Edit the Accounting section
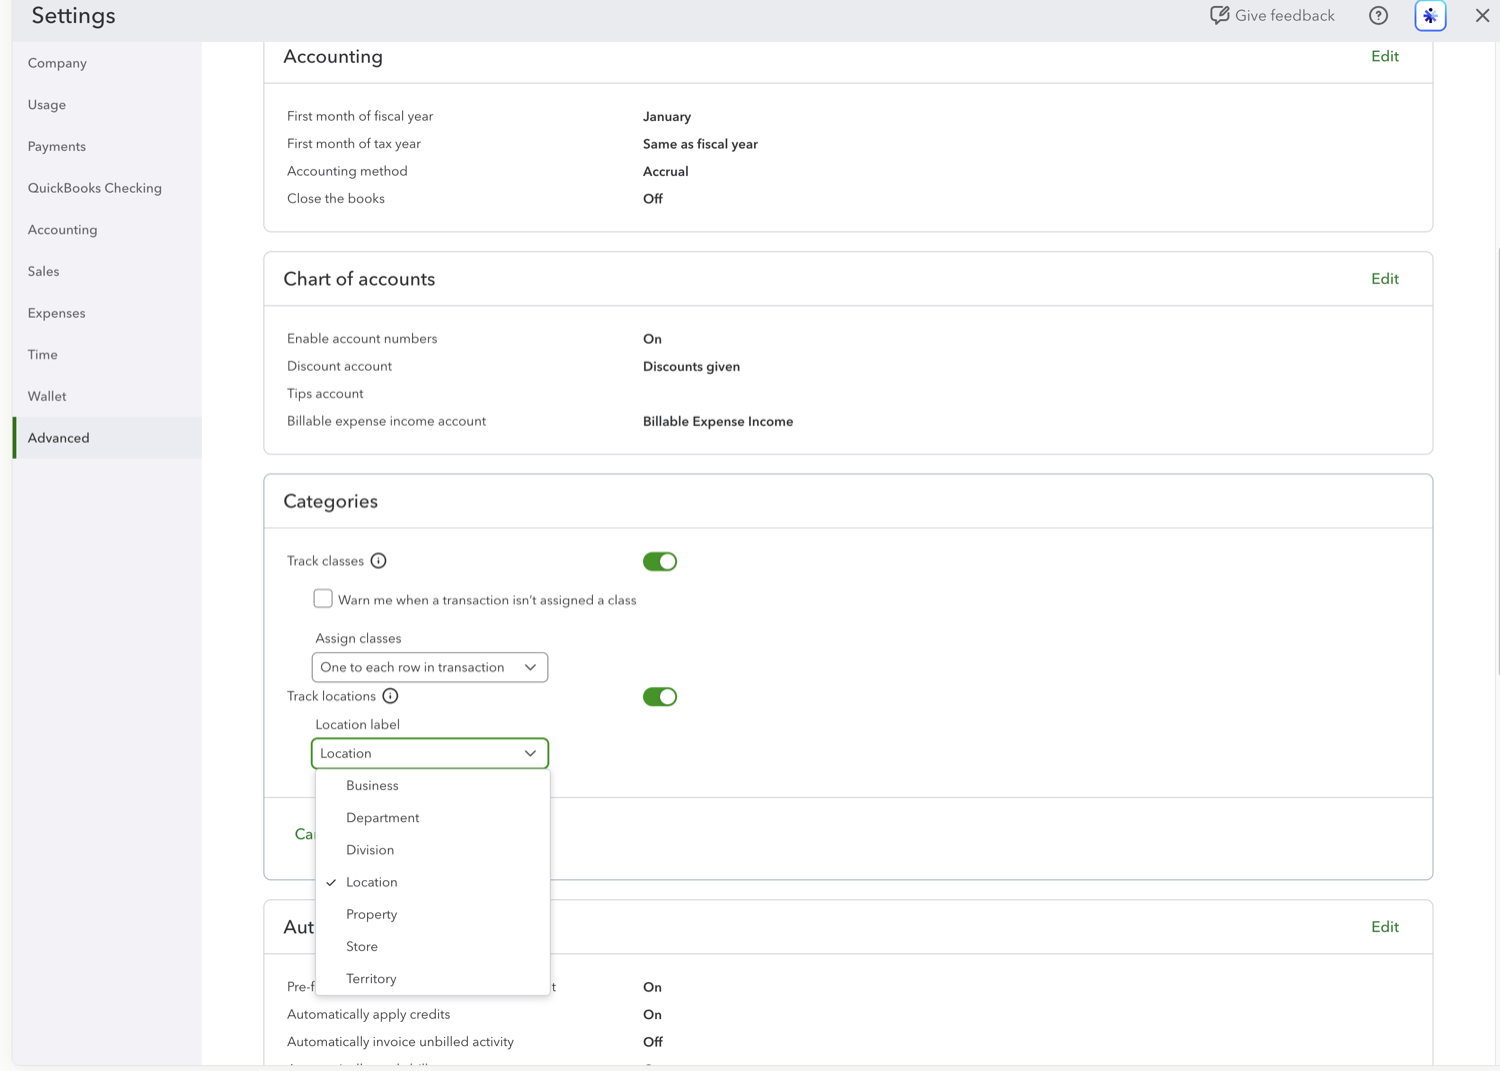The height and width of the screenshot is (1071, 1500). point(1384,56)
